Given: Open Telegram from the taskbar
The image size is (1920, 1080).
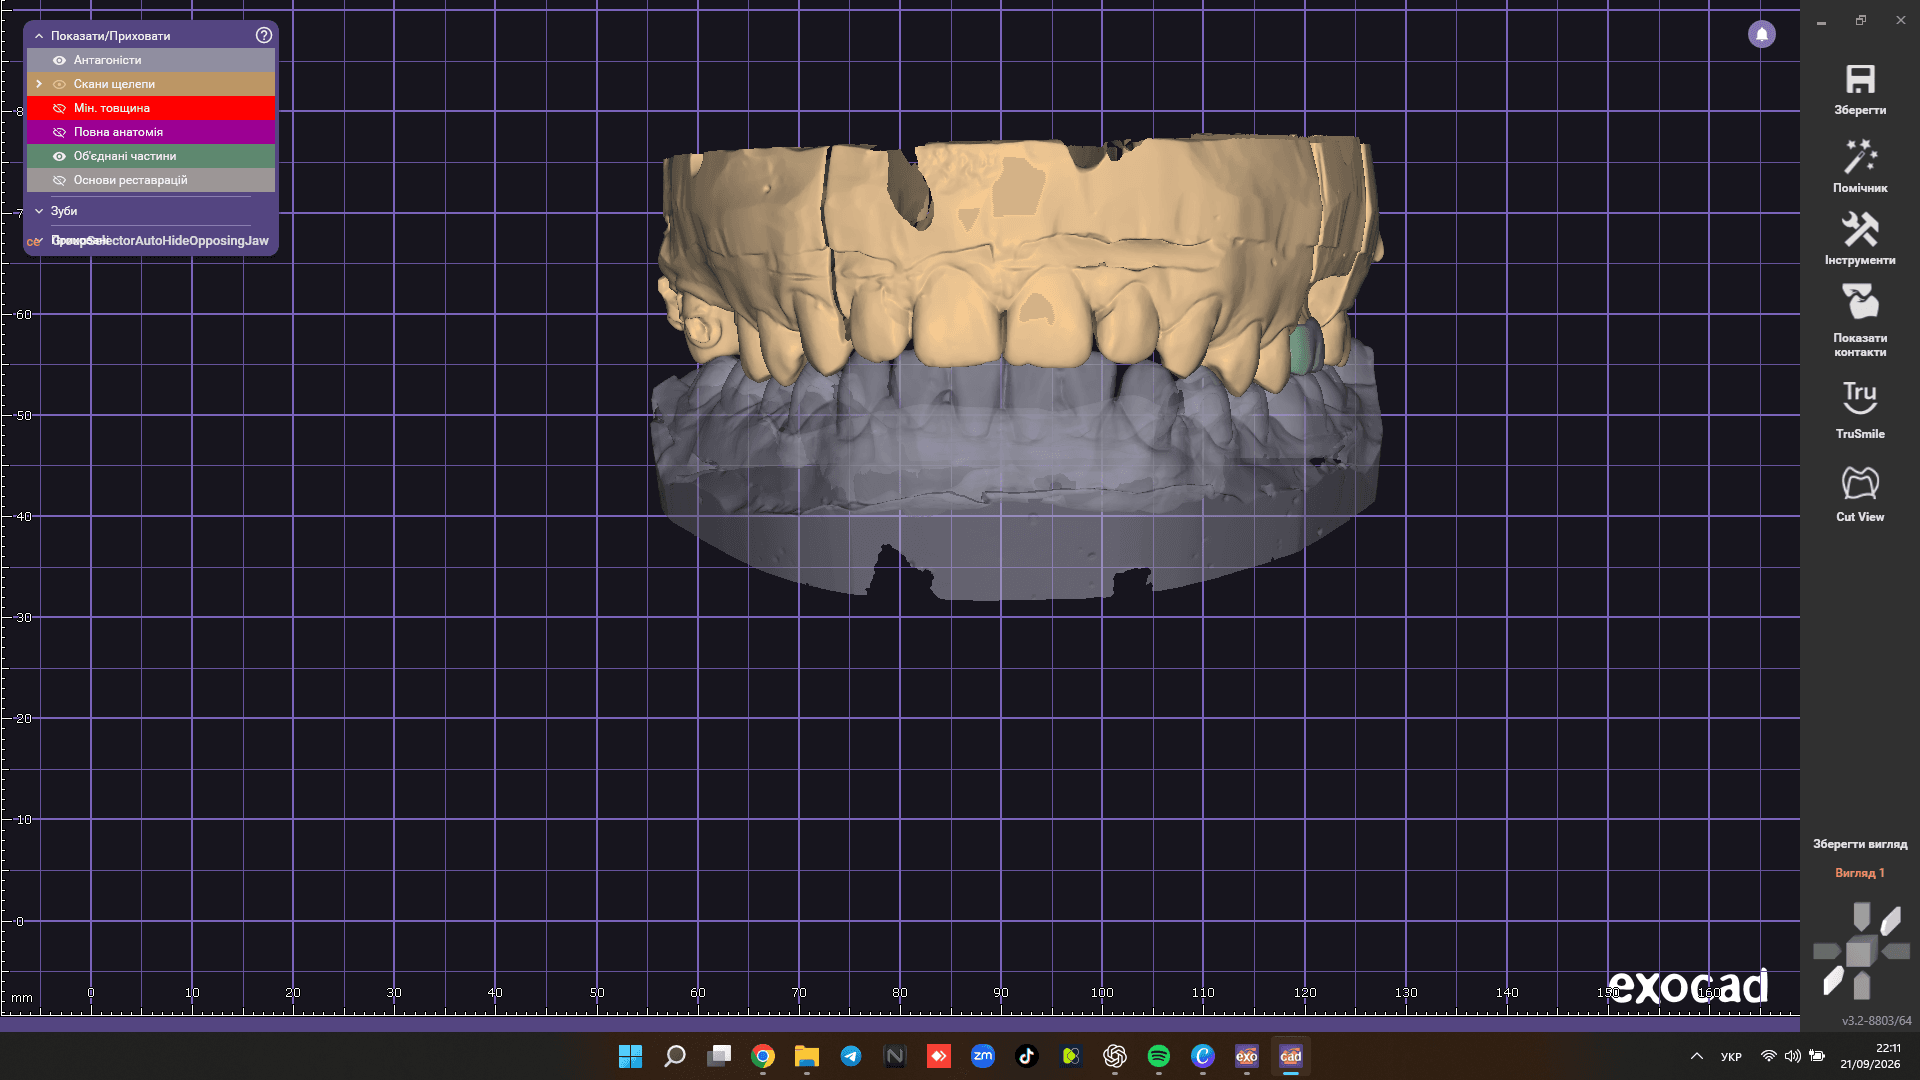Looking at the screenshot, I should 851,1056.
